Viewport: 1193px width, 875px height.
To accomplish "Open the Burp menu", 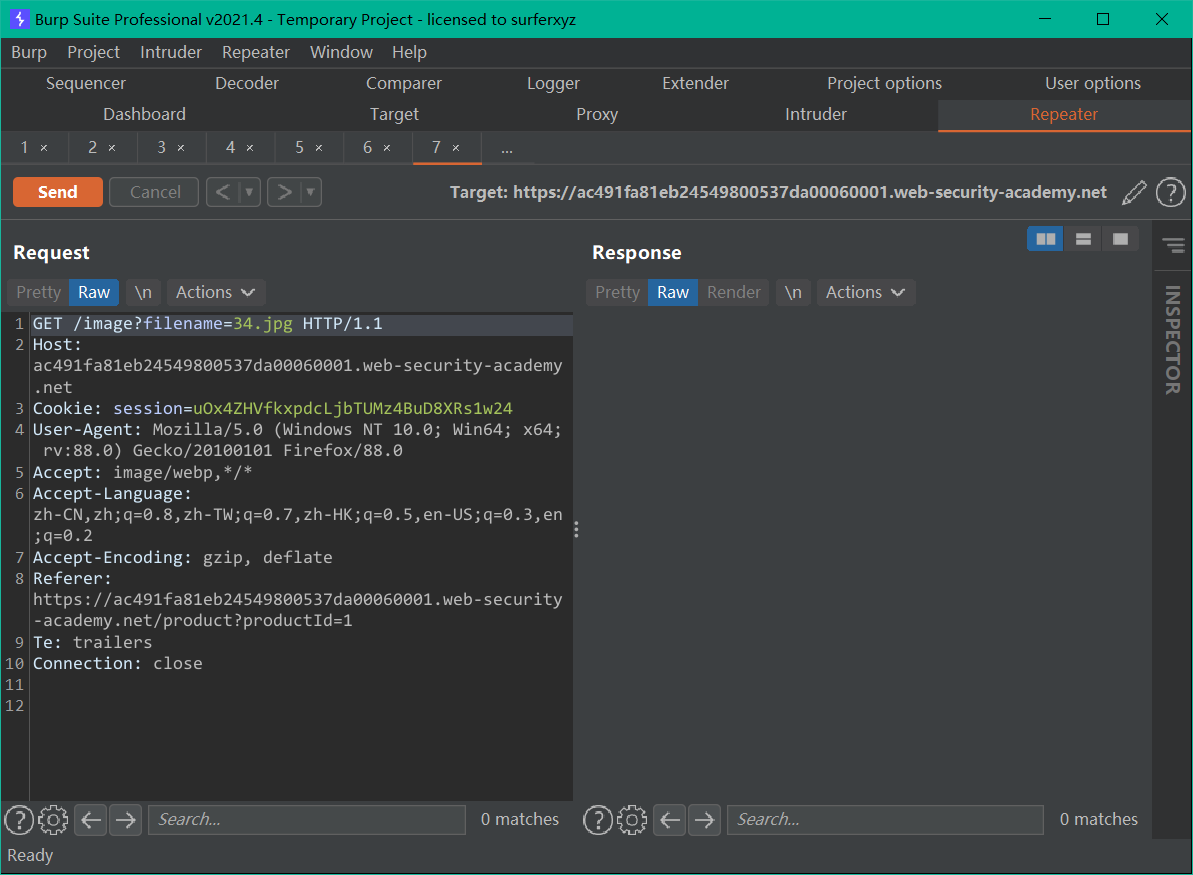I will click(29, 52).
